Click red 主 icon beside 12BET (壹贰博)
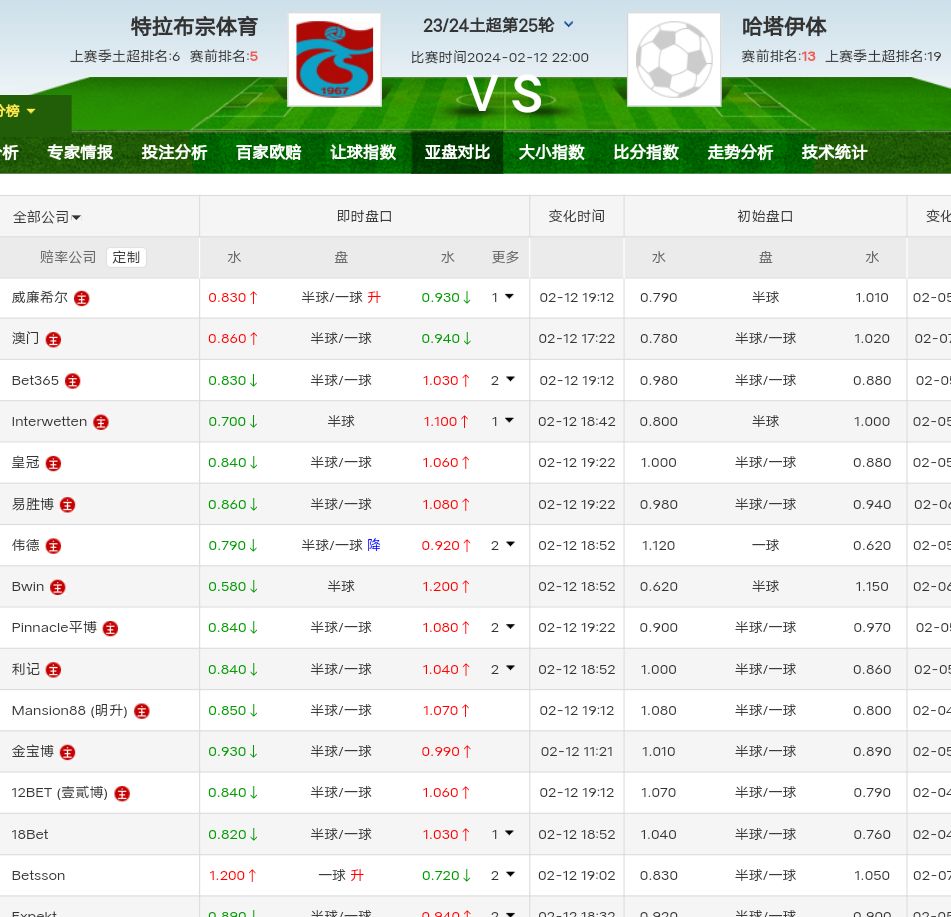Screen dimensions: 951x917 pyautogui.click(x=122, y=793)
